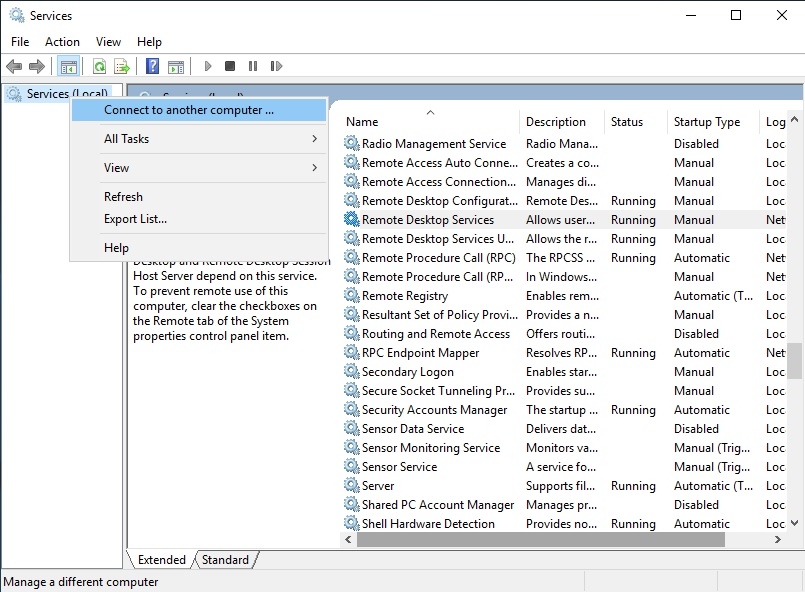Toggle Show/Hide Action Pane toolbar button
Image resolution: width=805 pixels, height=592 pixels.
pyautogui.click(x=176, y=67)
